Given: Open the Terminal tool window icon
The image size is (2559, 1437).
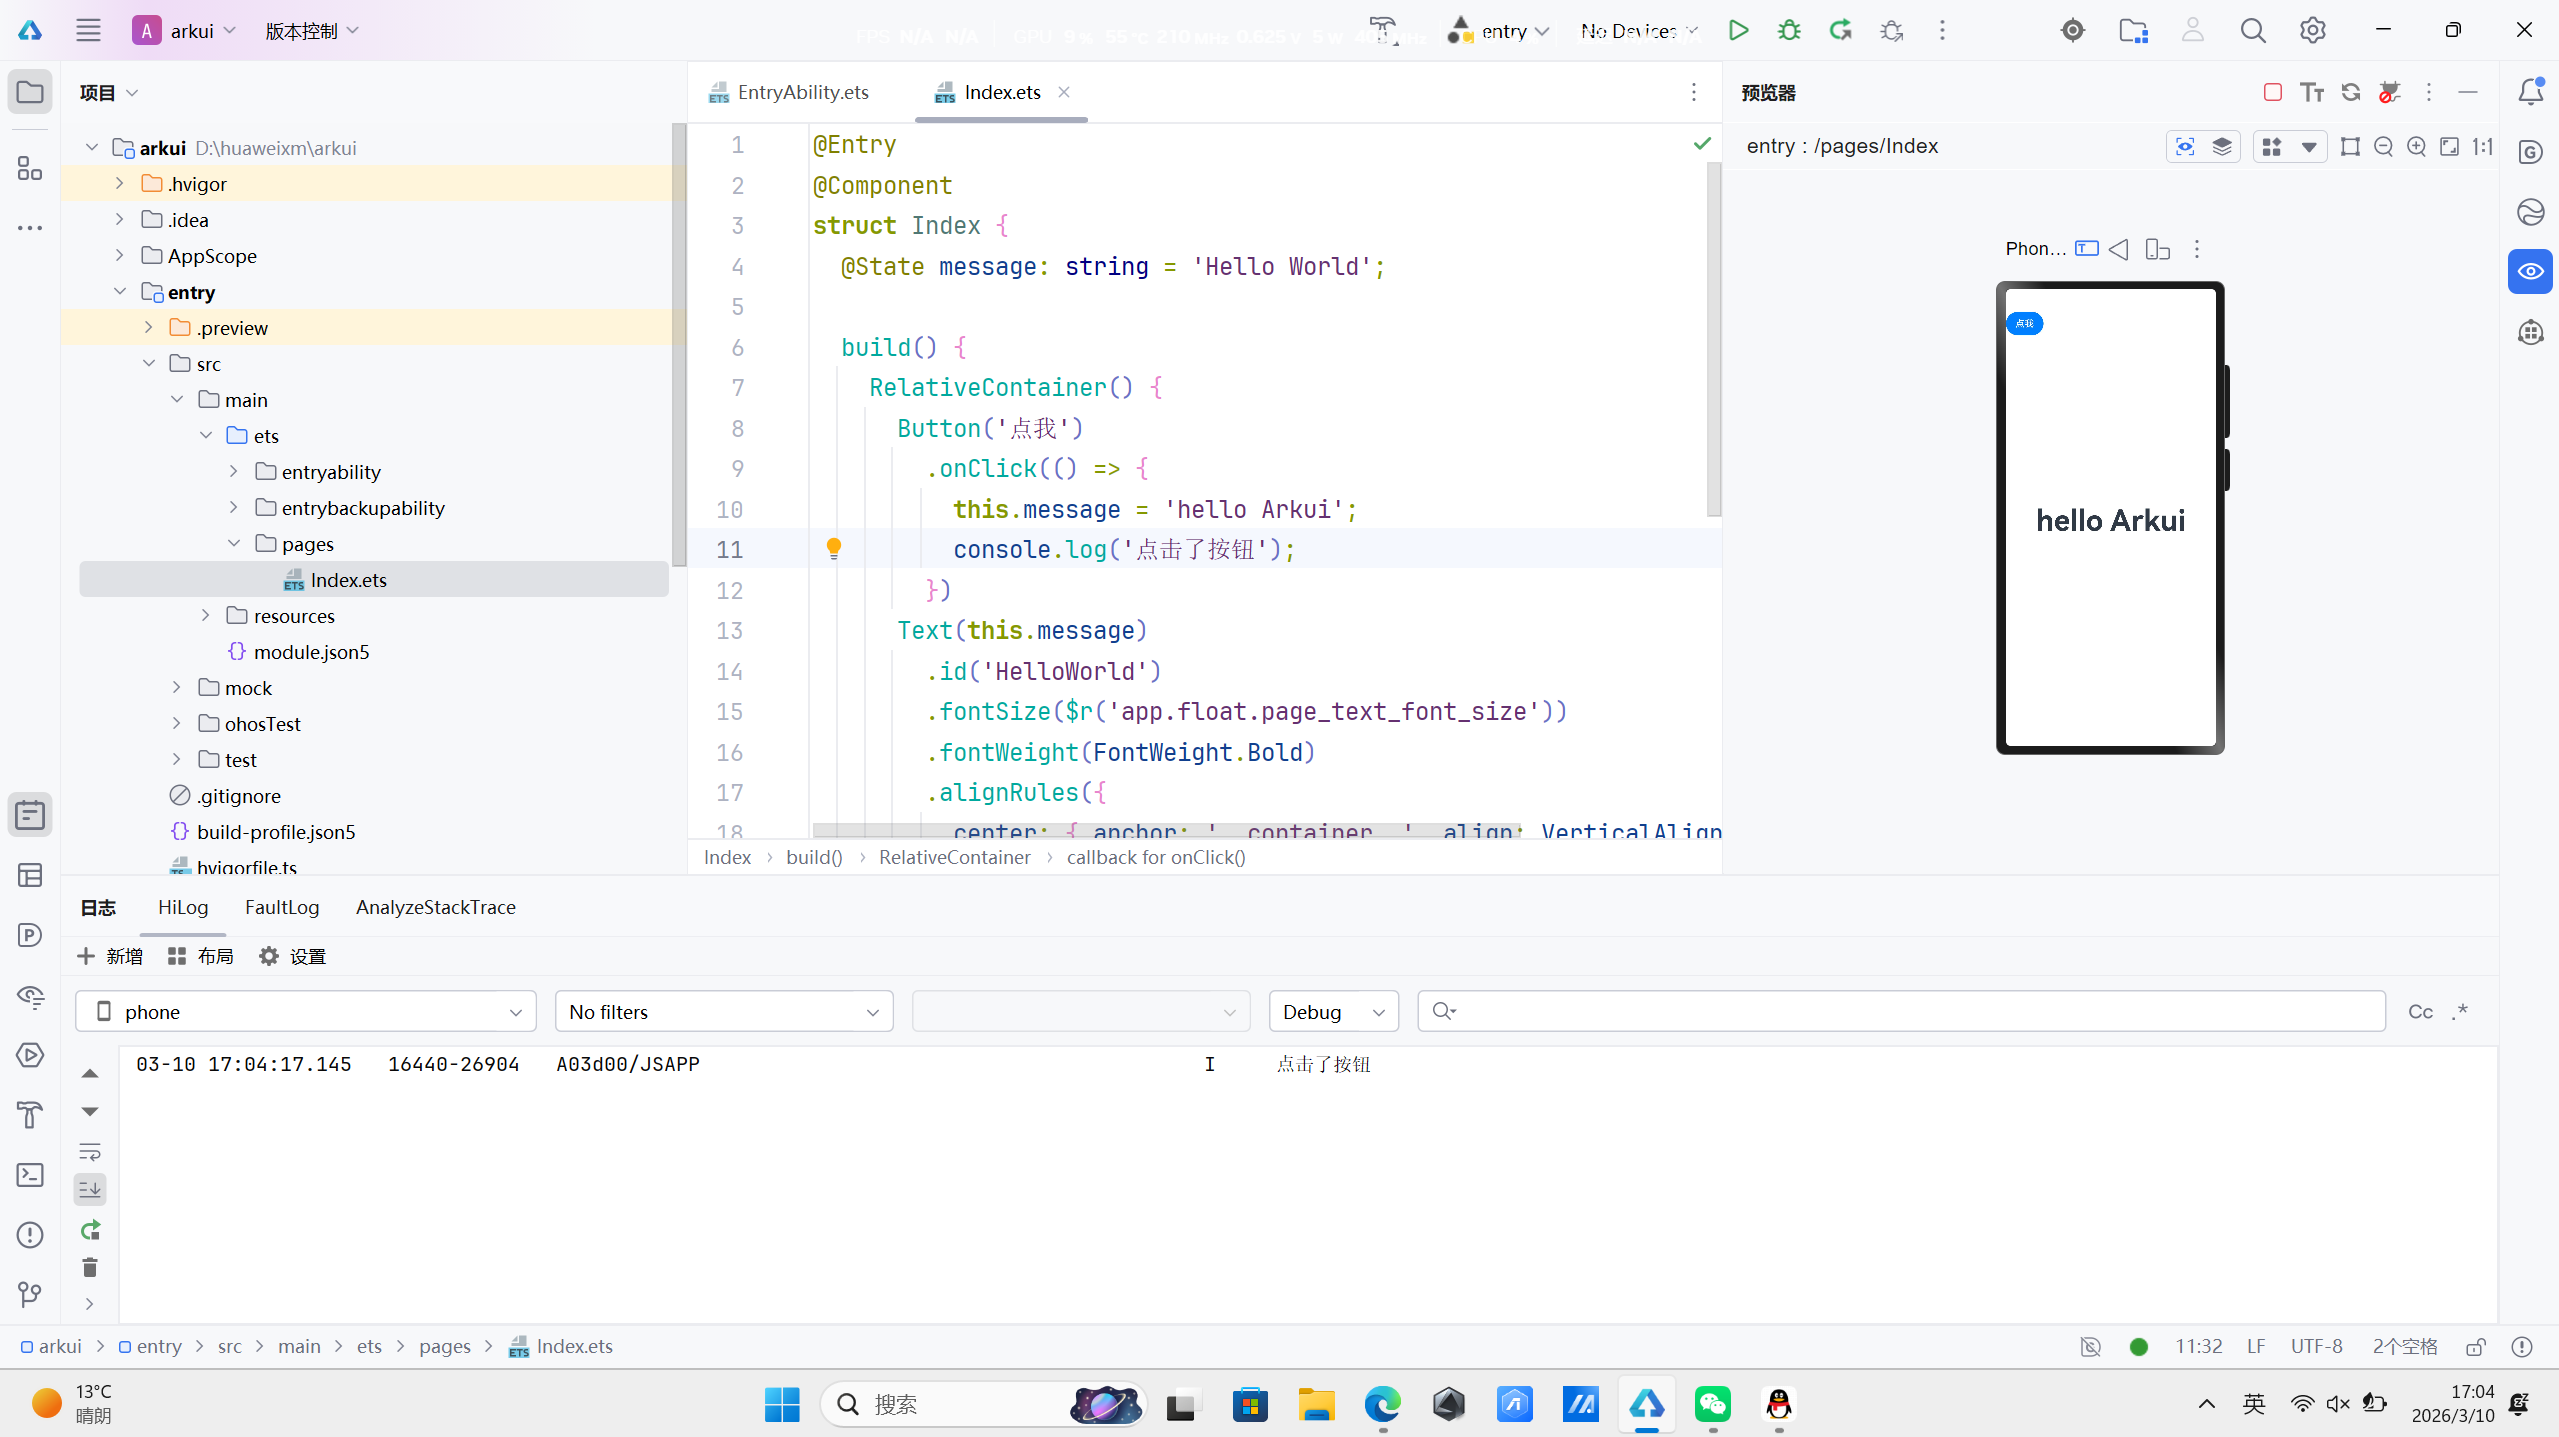Looking at the screenshot, I should click(30, 1175).
